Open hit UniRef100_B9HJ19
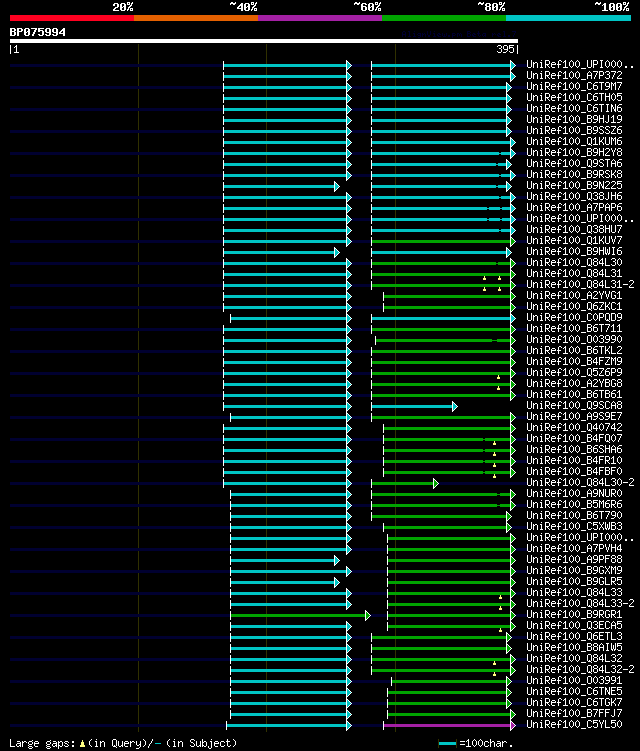This screenshot has height=751, width=640. (x=574, y=120)
